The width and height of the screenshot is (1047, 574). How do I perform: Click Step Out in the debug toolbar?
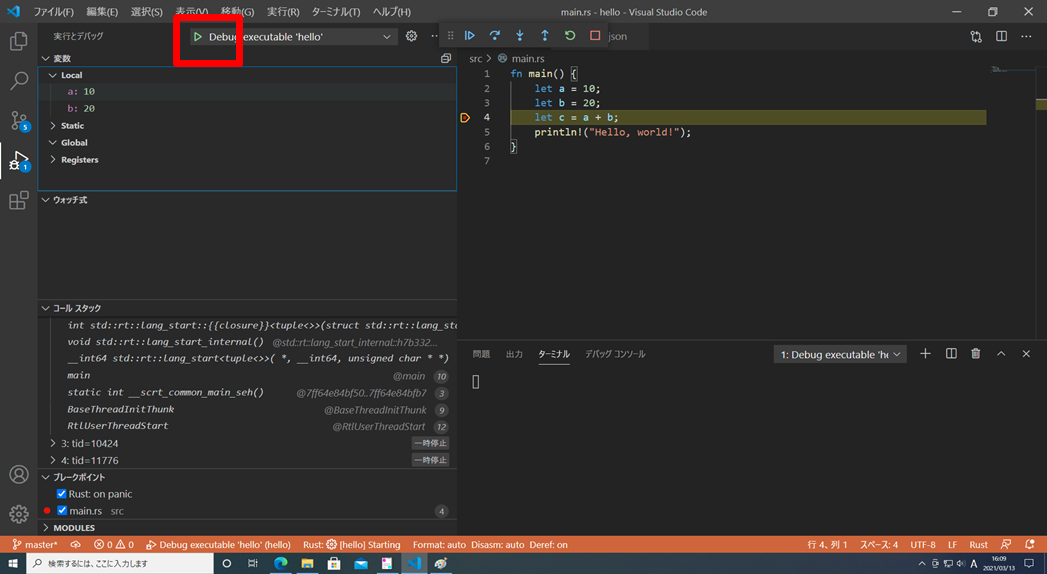tap(545, 35)
